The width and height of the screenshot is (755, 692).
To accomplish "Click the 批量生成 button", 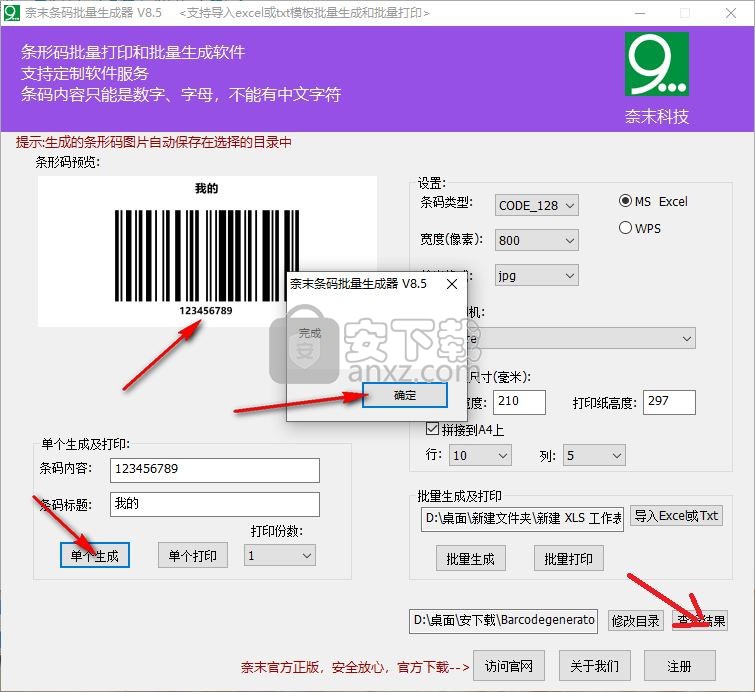I will (x=470, y=559).
